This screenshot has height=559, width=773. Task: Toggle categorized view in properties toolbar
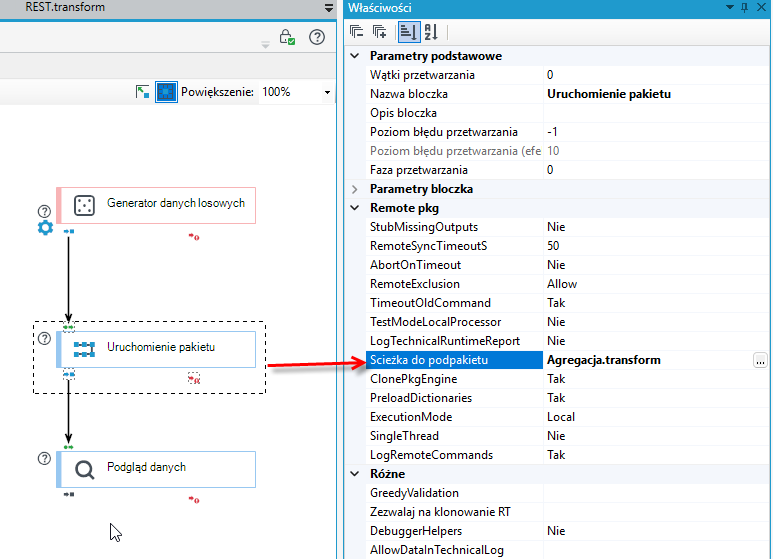409,32
